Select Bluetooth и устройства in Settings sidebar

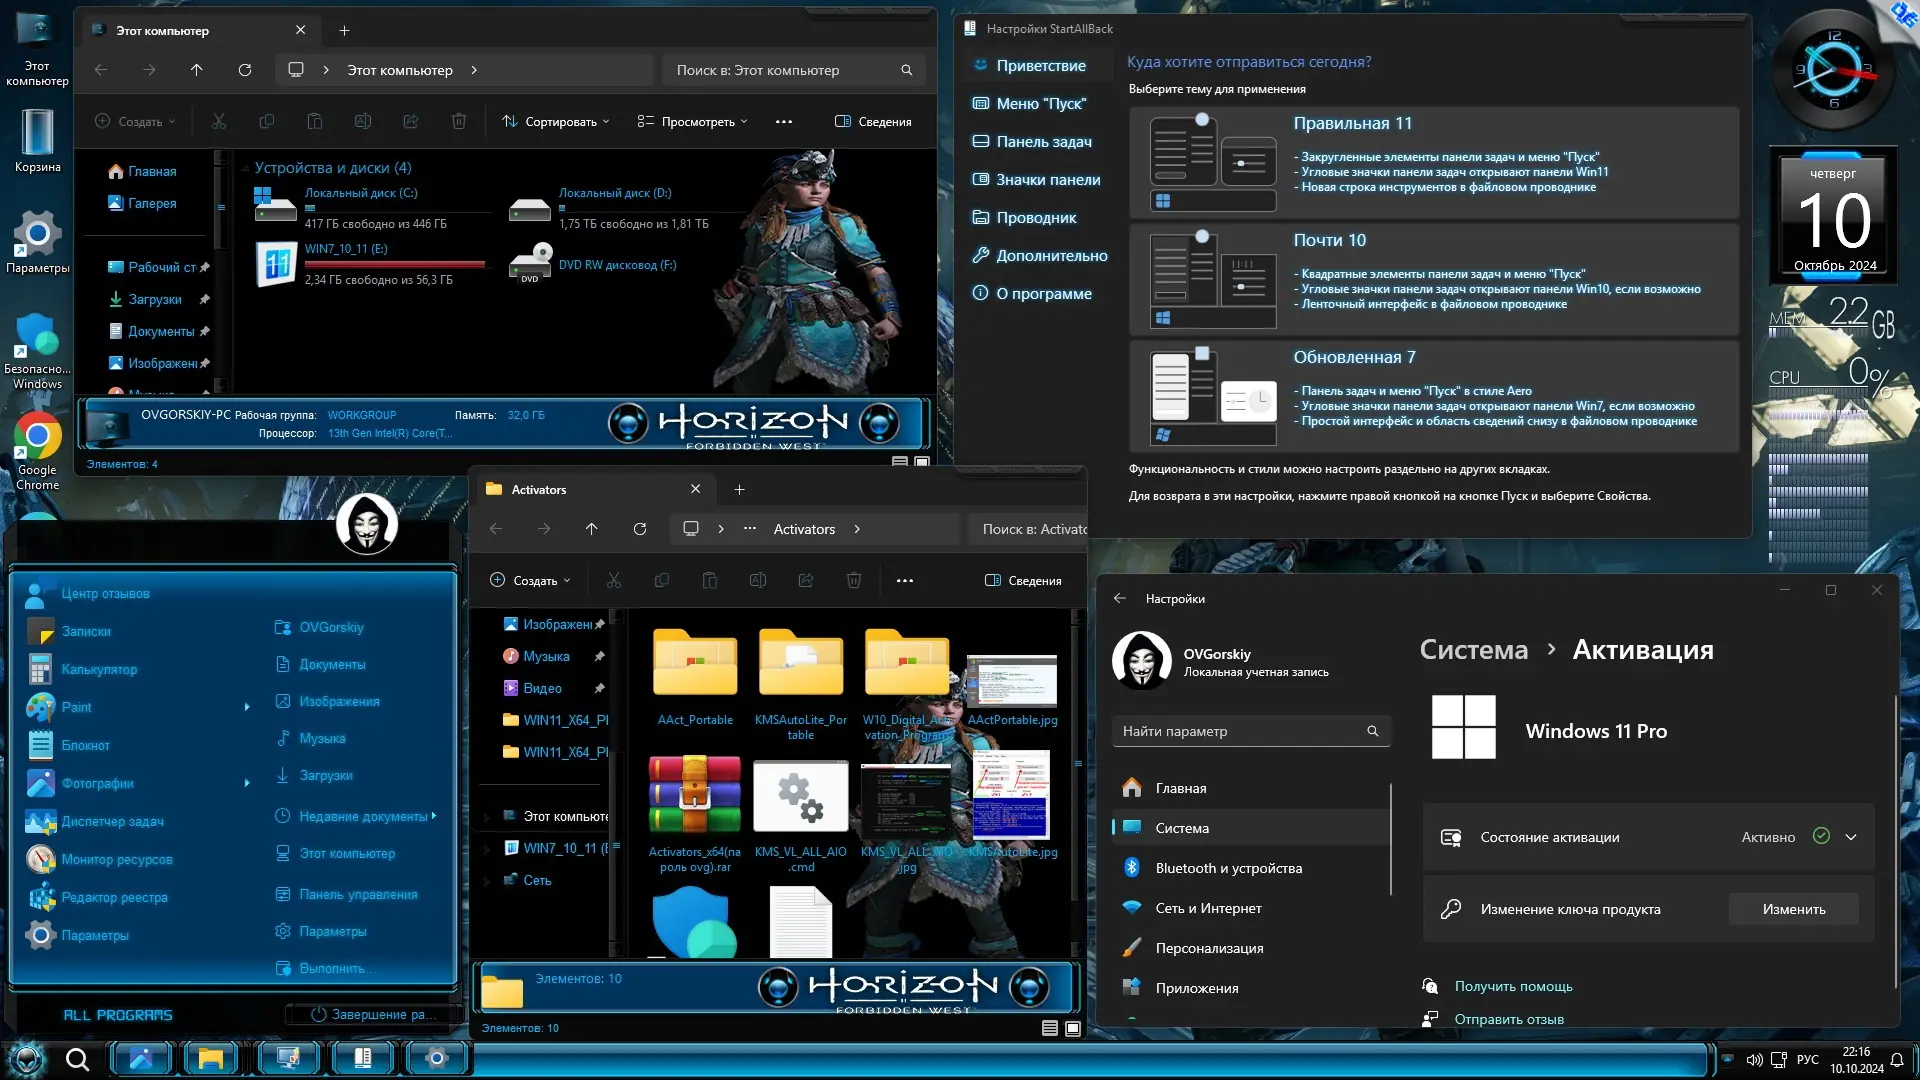tap(1228, 868)
